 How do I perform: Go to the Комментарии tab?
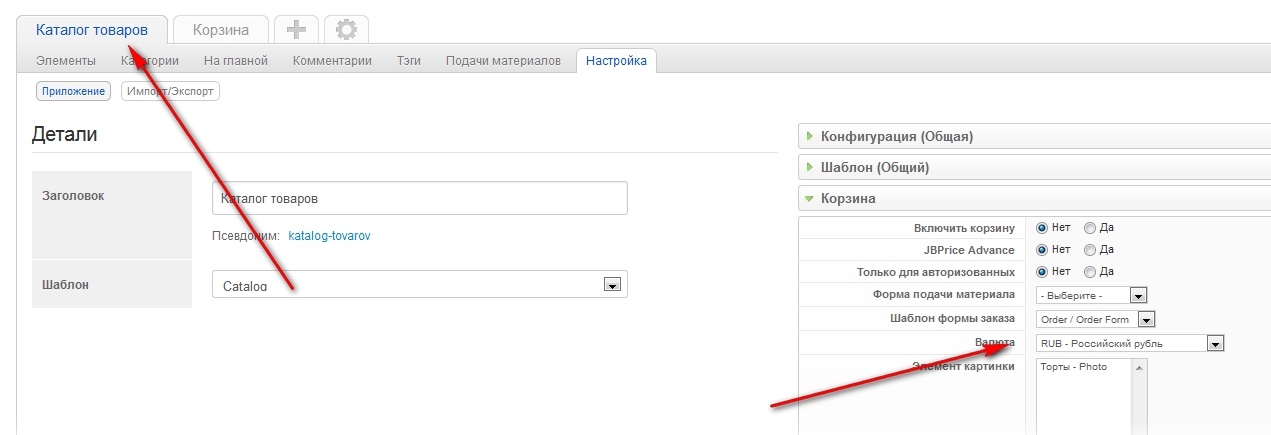[x=332, y=61]
